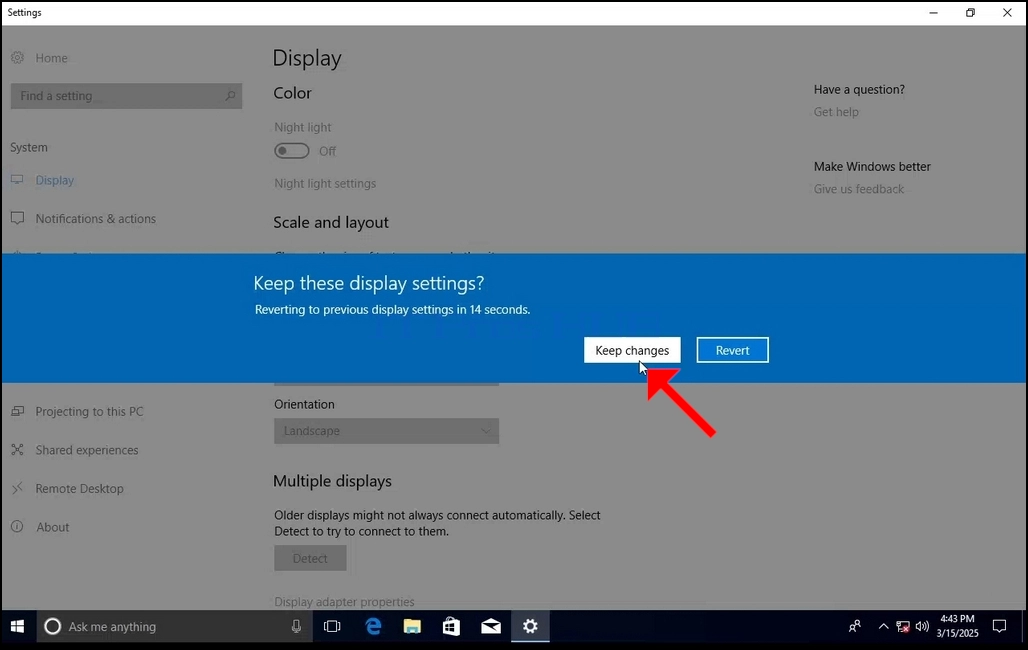Open Microsoft Edge from the taskbar
This screenshot has width=1028, height=650.
[x=373, y=626]
